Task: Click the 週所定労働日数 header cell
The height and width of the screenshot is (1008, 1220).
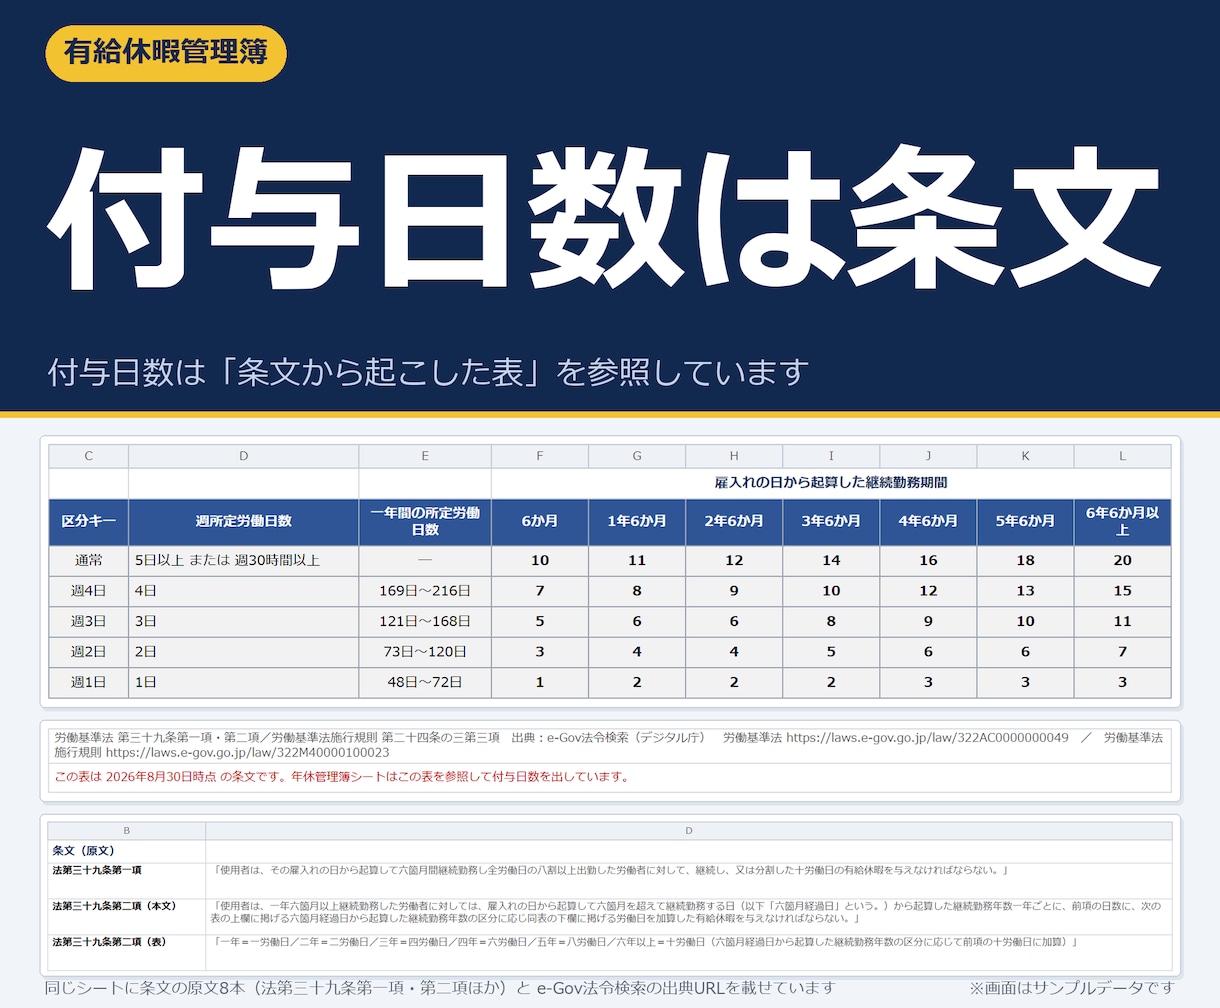Action: click(244, 522)
